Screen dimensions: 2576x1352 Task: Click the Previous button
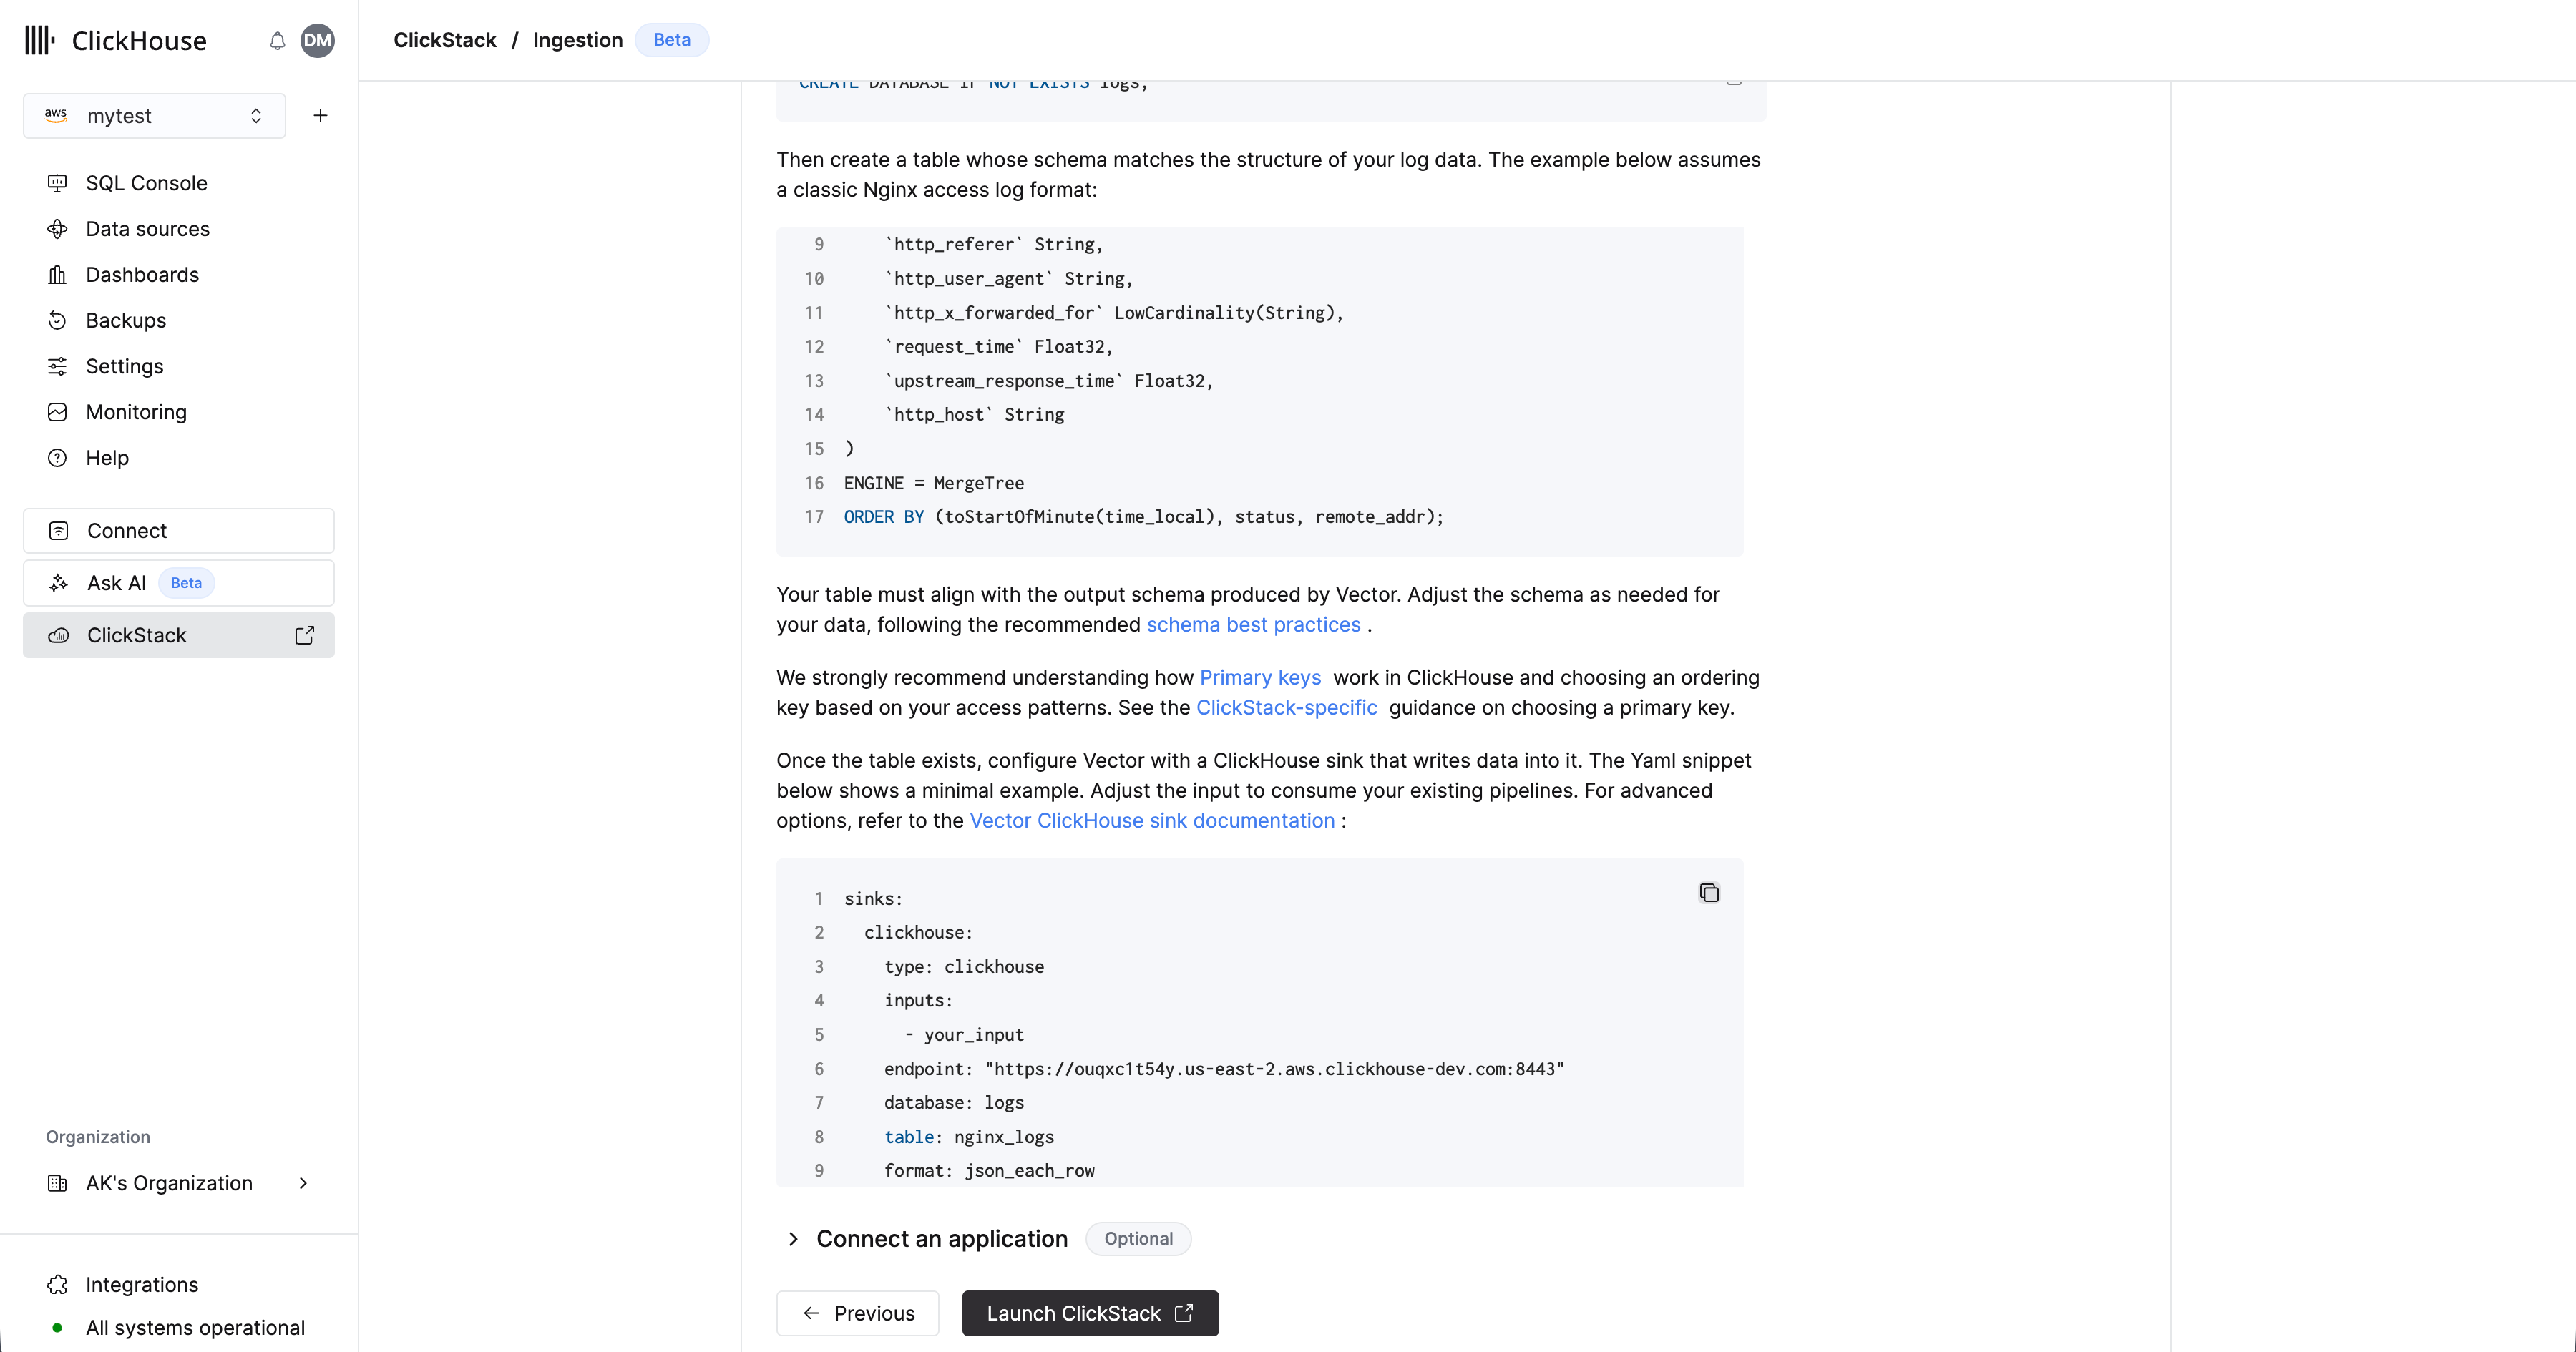pos(857,1313)
